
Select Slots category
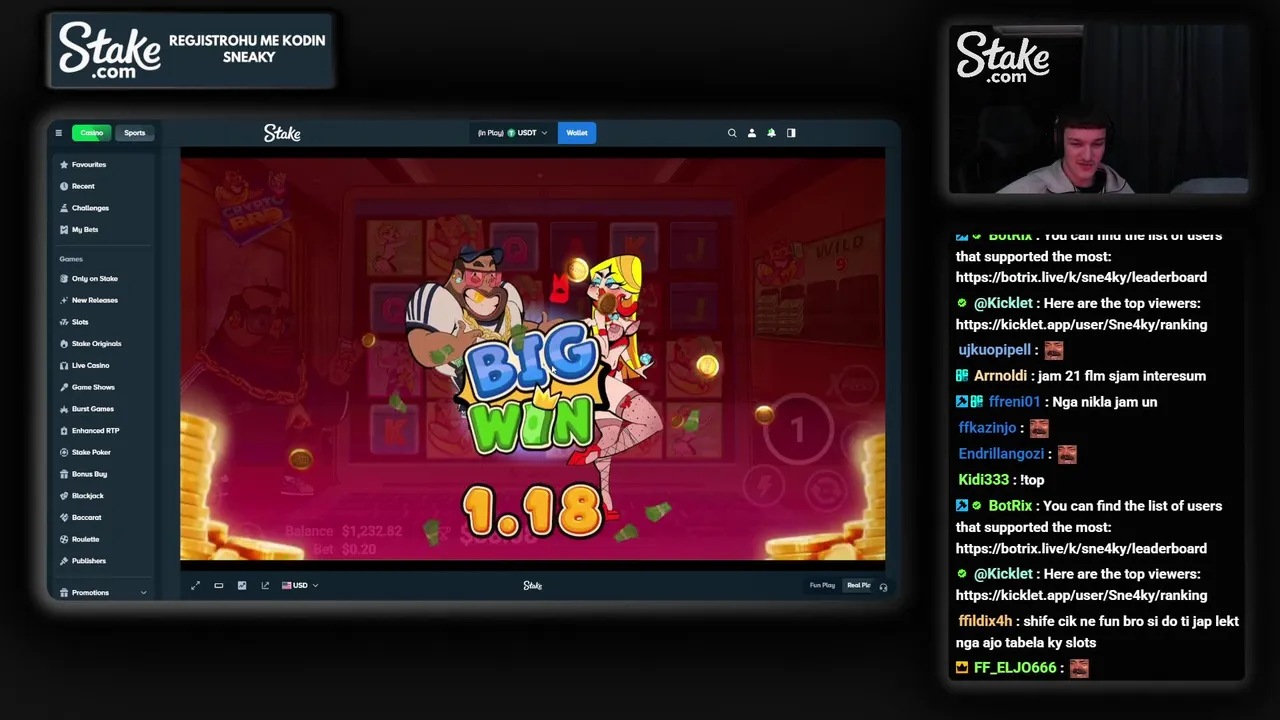pyautogui.click(x=80, y=322)
